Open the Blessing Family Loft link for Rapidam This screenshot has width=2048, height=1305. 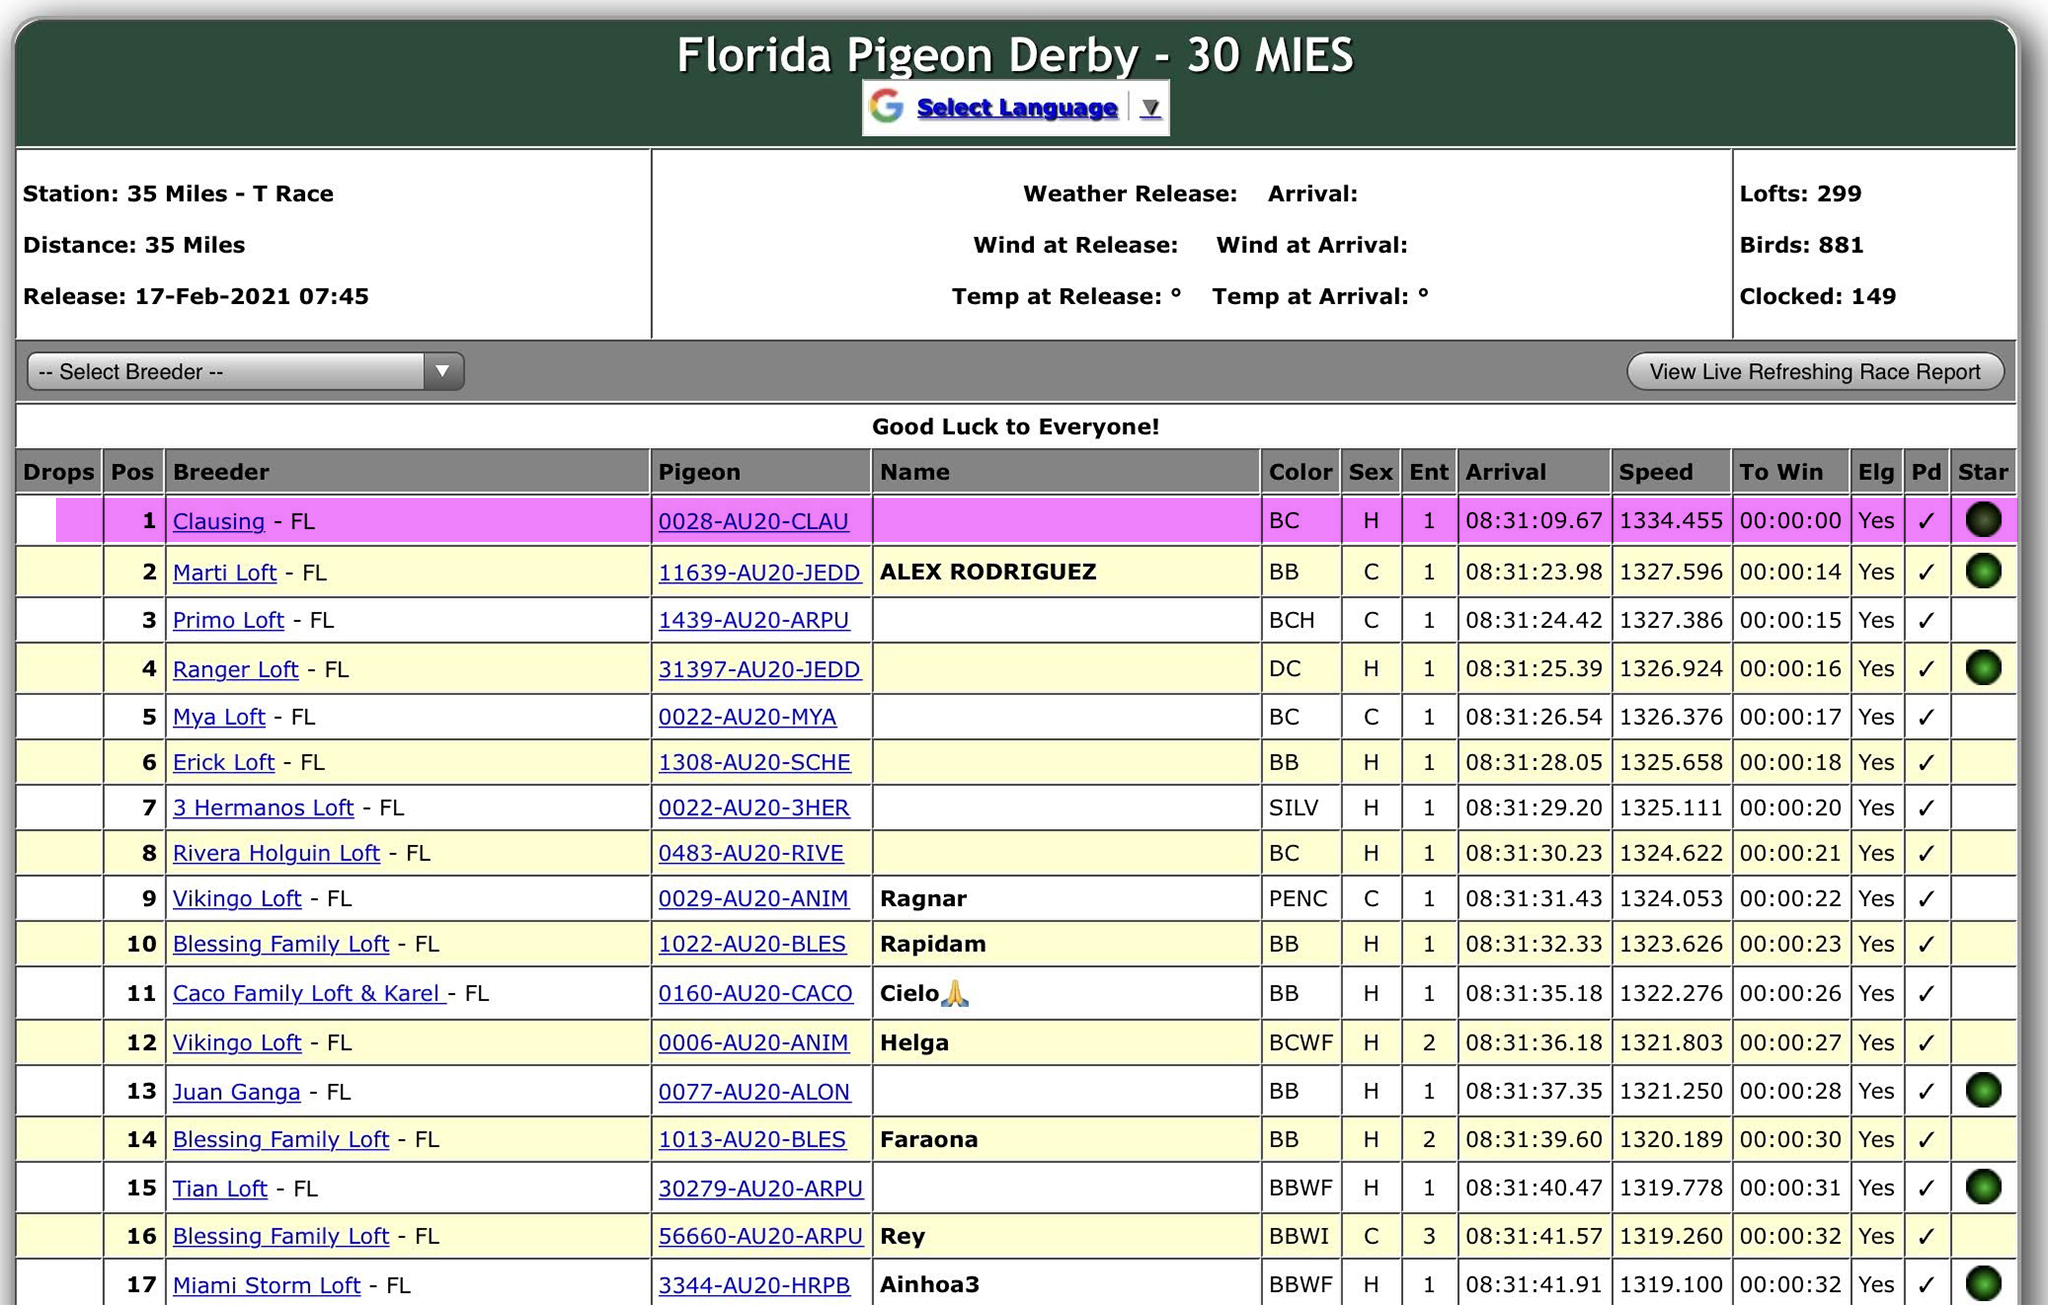click(280, 944)
